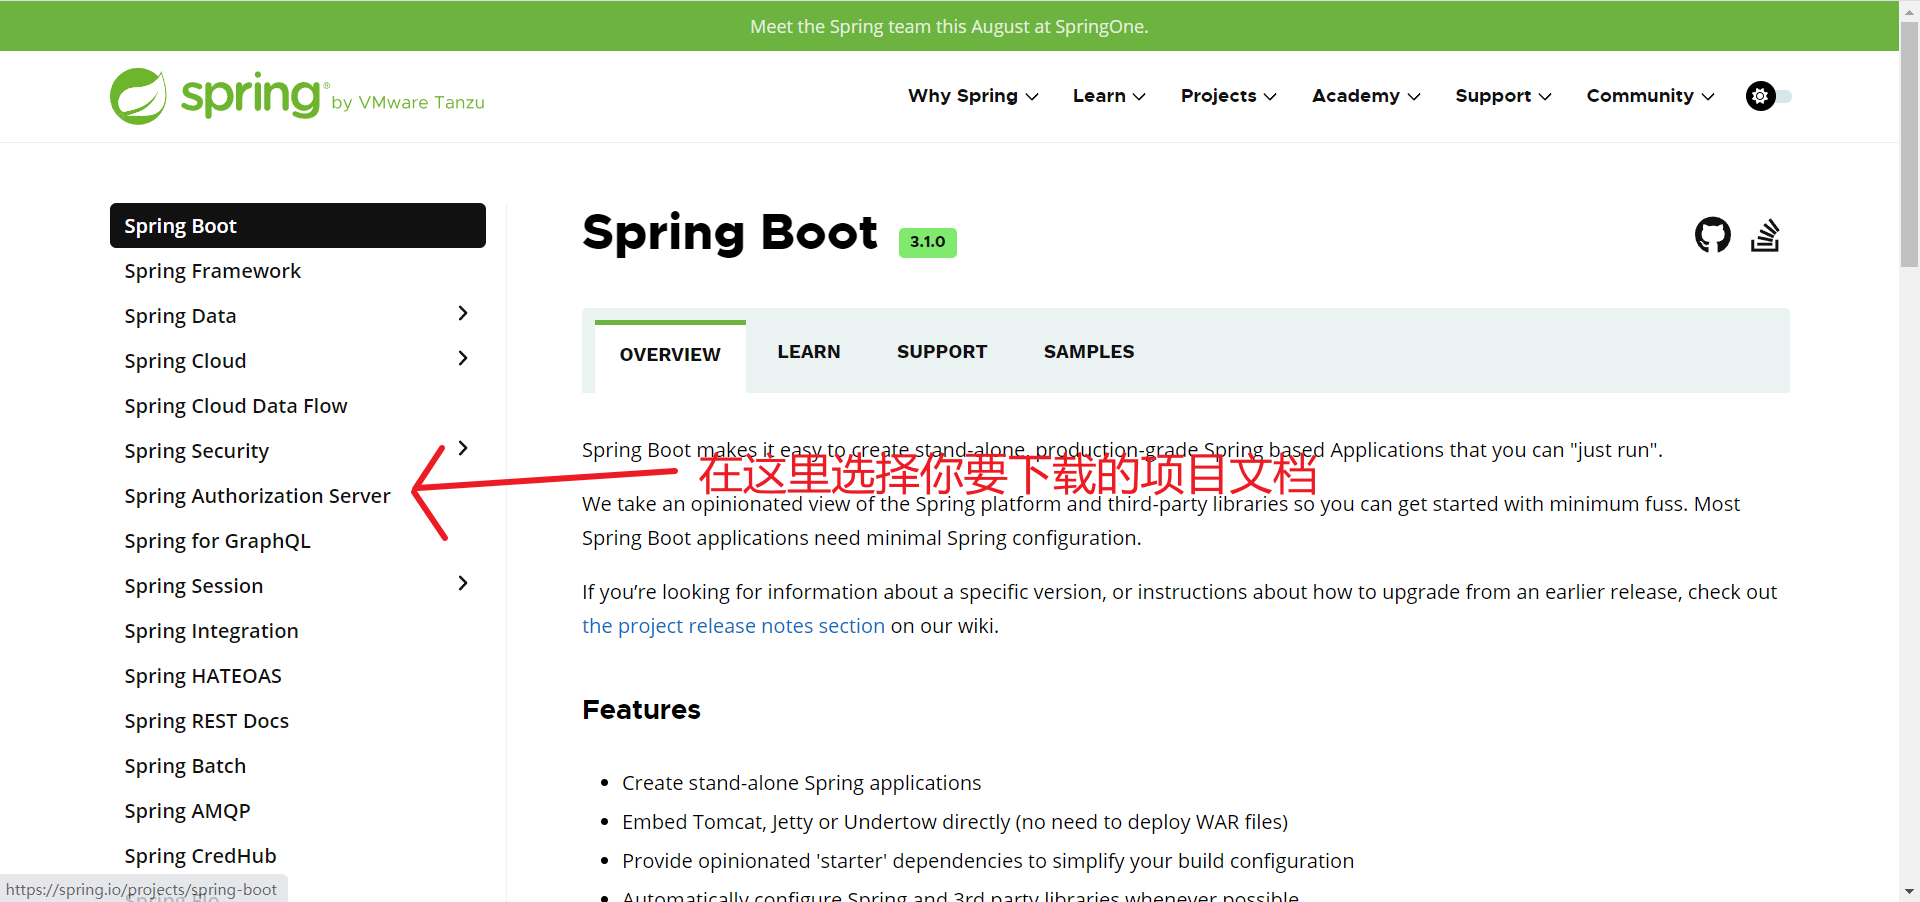Open Spring Data project page

pos(180,316)
